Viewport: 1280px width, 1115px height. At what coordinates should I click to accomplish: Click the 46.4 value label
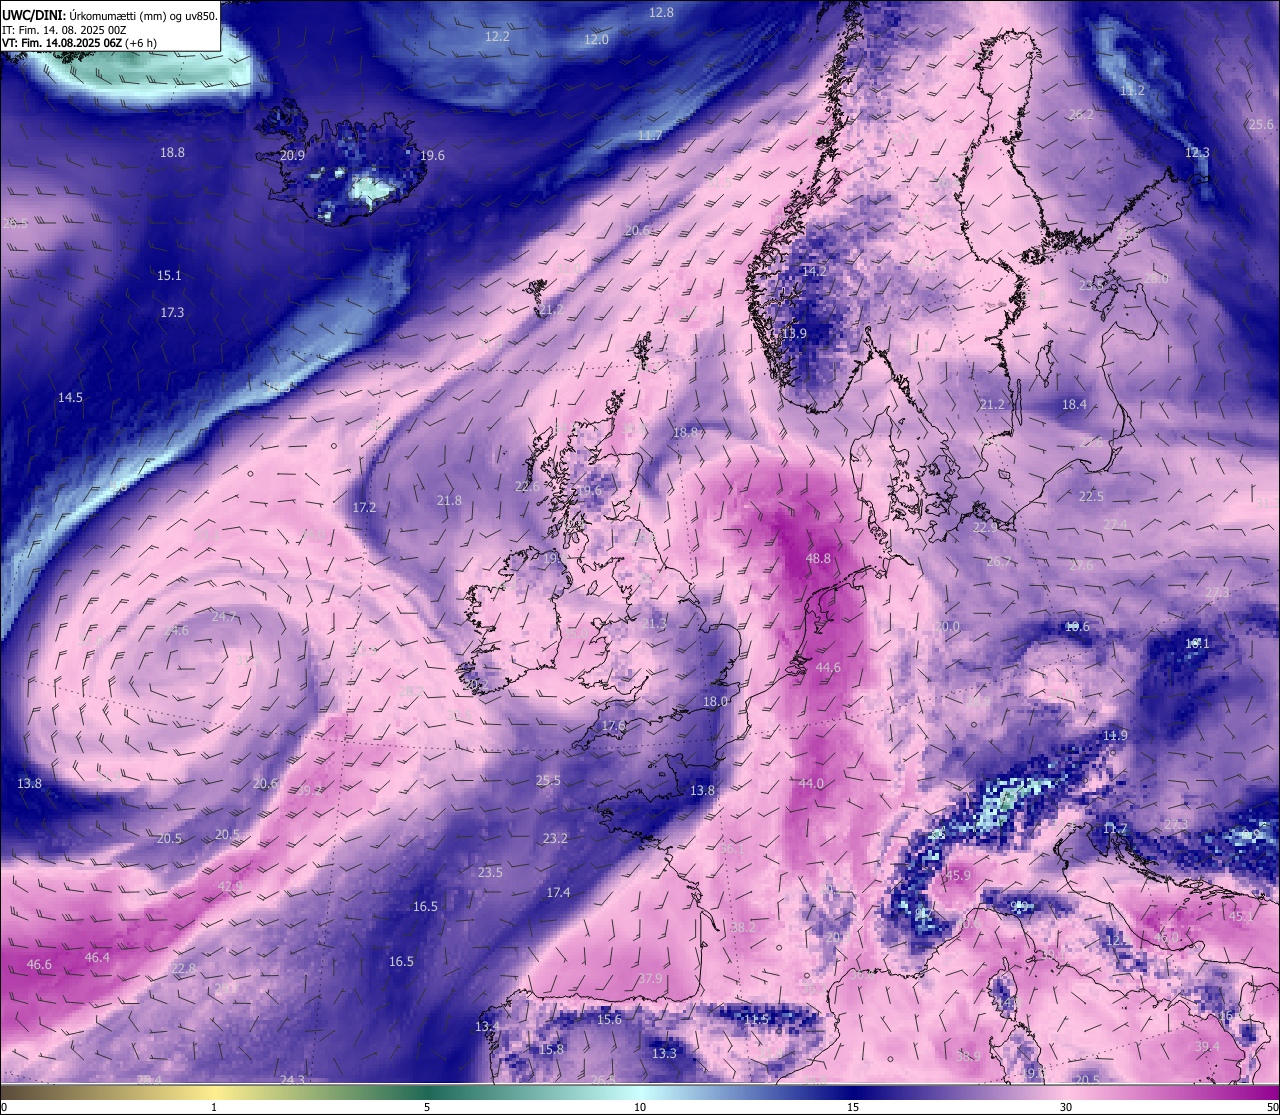pyautogui.click(x=97, y=958)
